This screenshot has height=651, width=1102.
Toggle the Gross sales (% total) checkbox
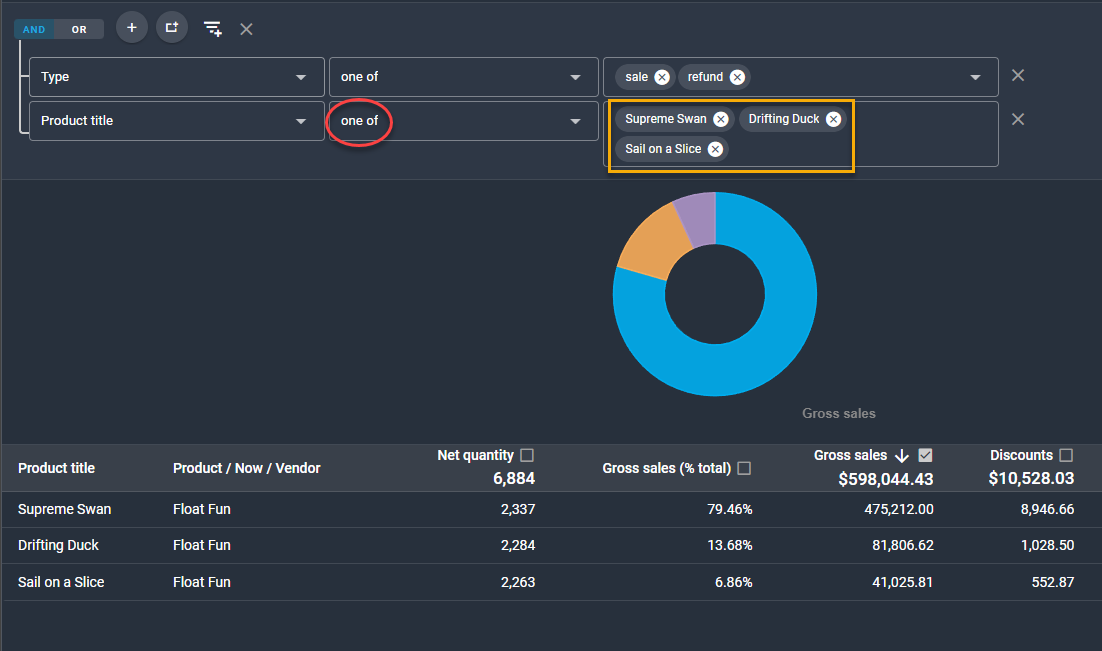[x=744, y=468]
